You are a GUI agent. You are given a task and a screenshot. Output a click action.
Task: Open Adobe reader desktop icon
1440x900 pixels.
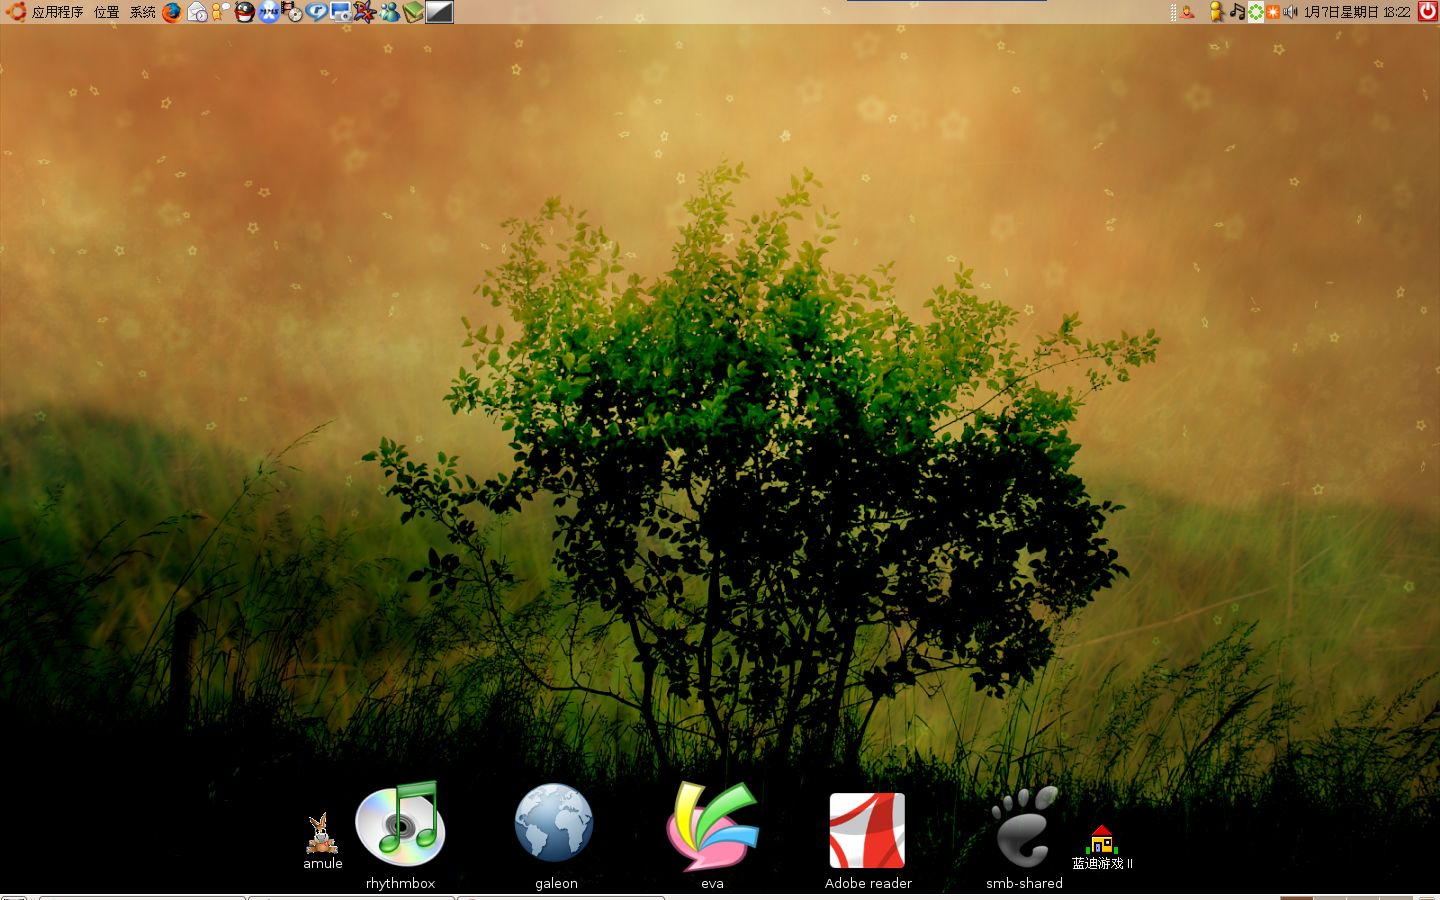(x=868, y=830)
